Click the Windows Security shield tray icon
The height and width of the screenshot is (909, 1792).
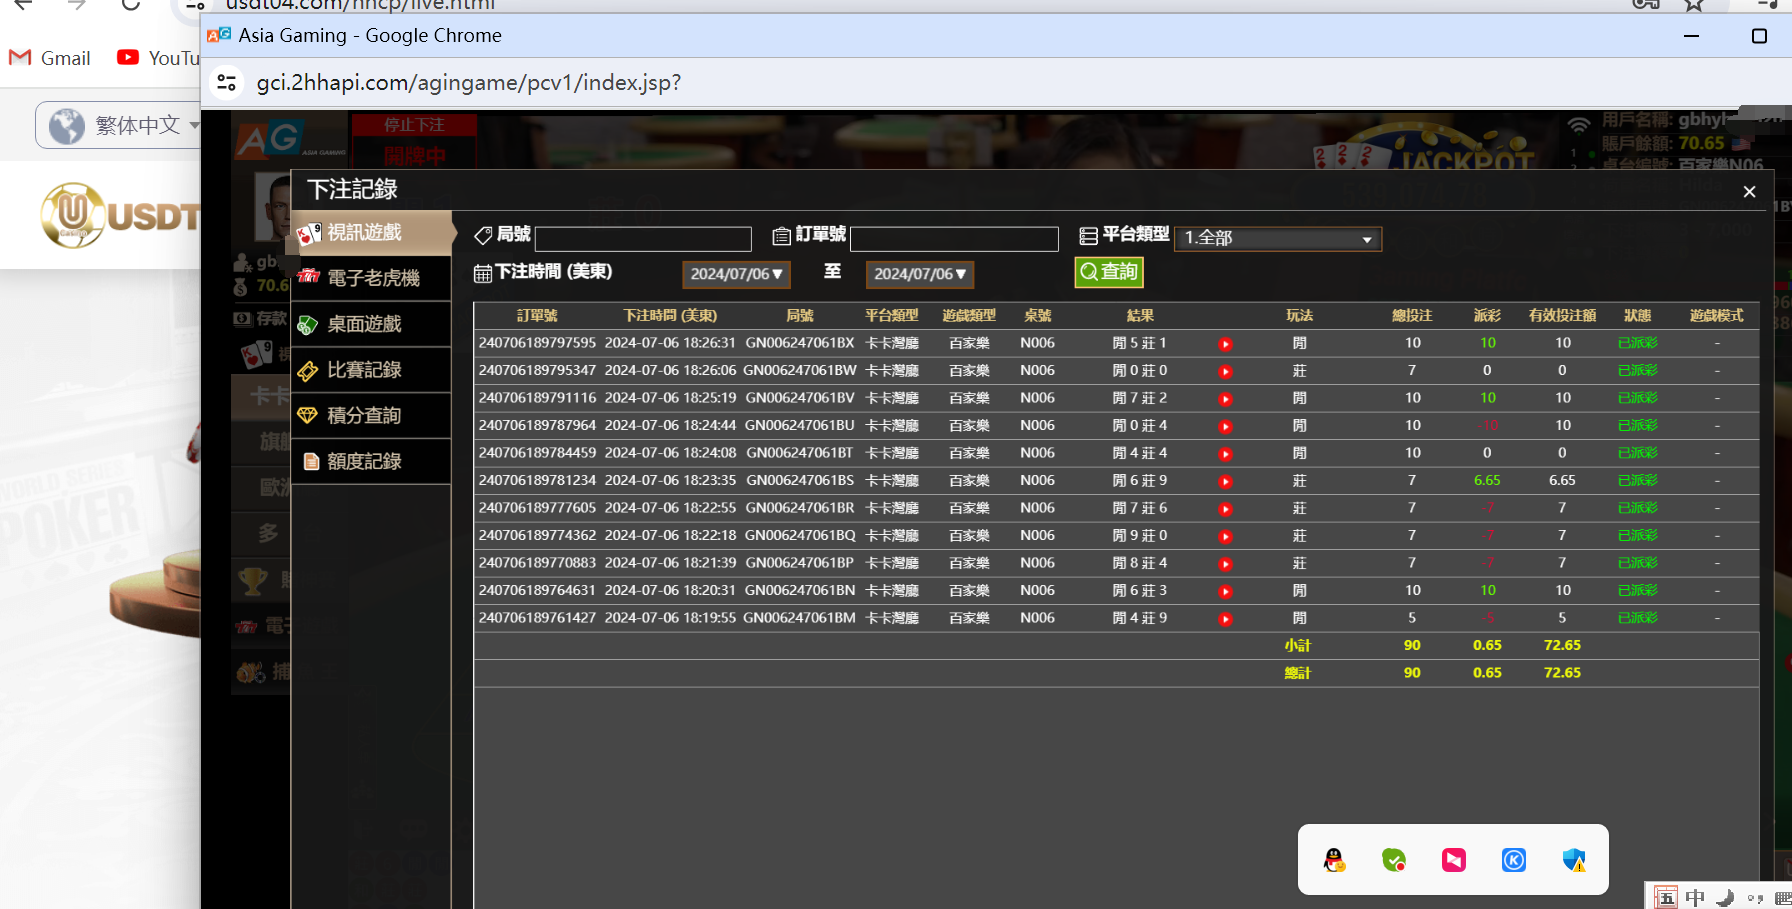click(1574, 860)
